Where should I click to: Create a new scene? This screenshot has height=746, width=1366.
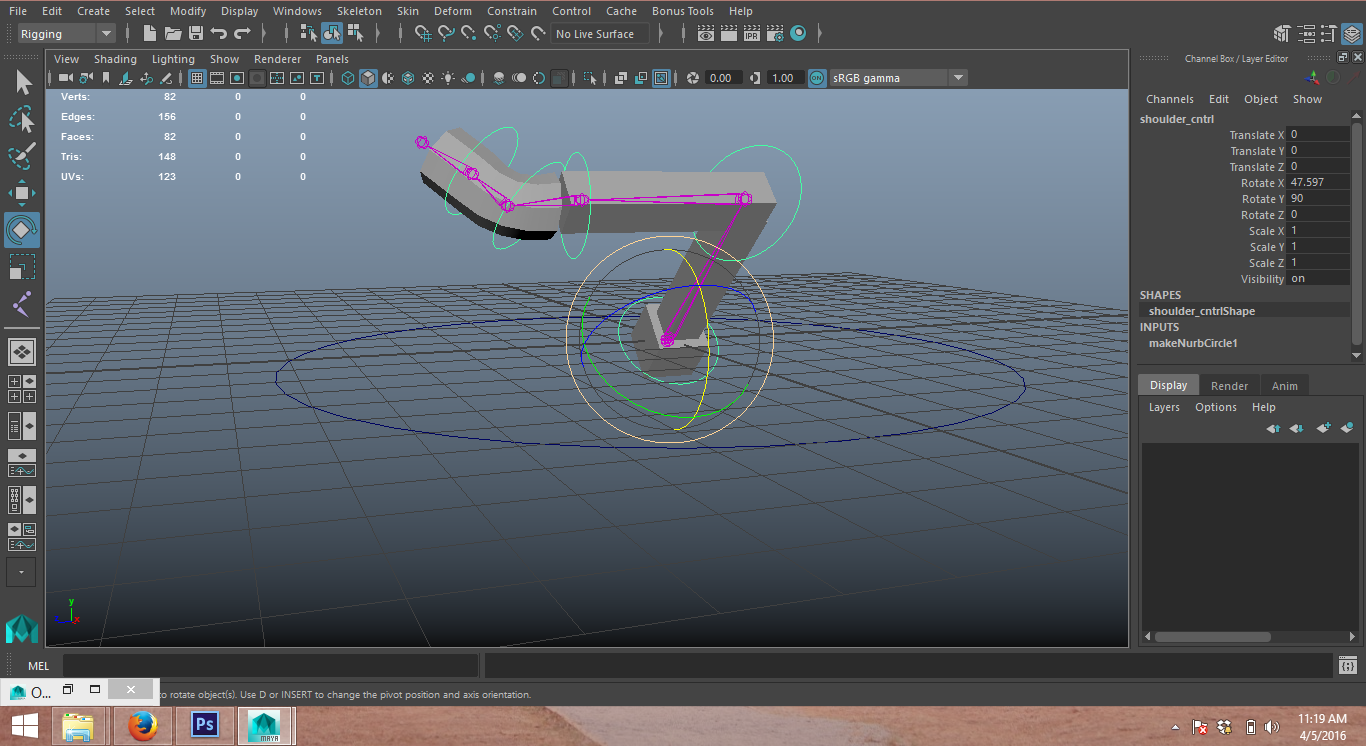point(150,33)
